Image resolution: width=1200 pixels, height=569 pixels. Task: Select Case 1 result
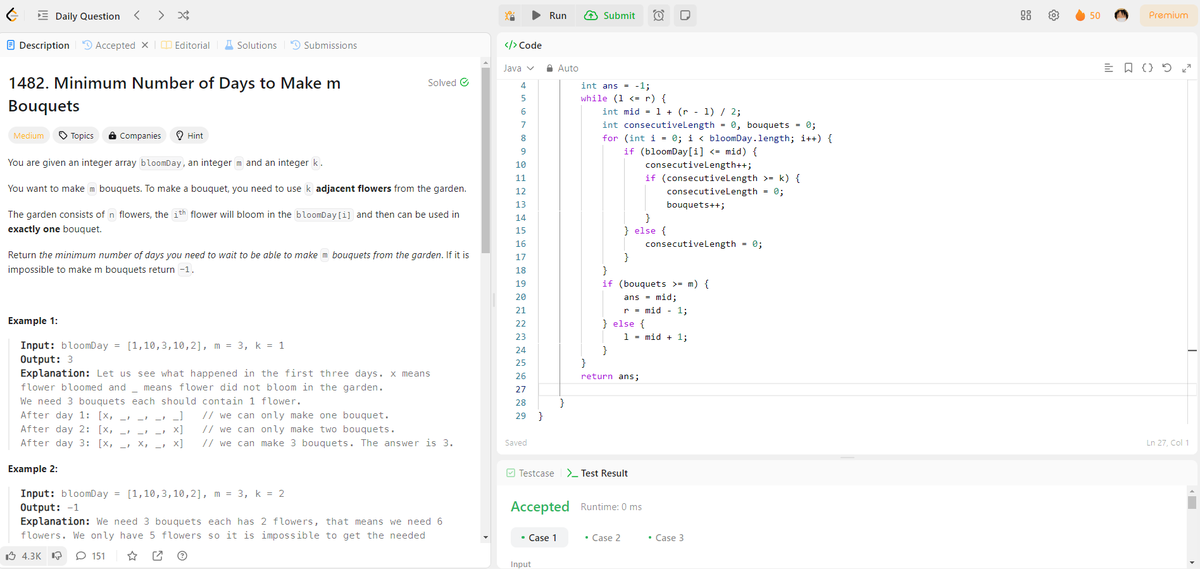tap(538, 538)
